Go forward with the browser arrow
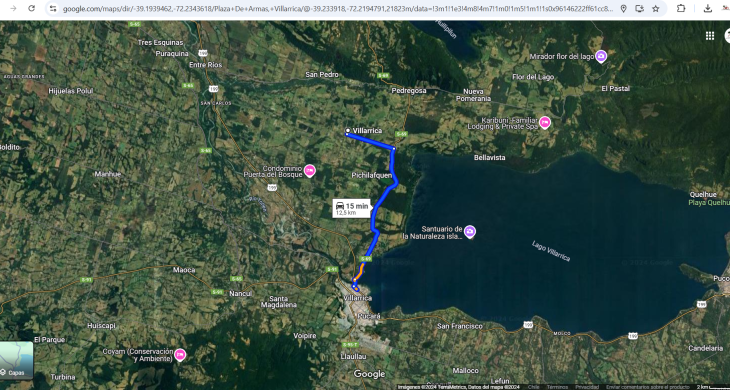Image resolution: width=730 pixels, height=390 pixels. 13,8
